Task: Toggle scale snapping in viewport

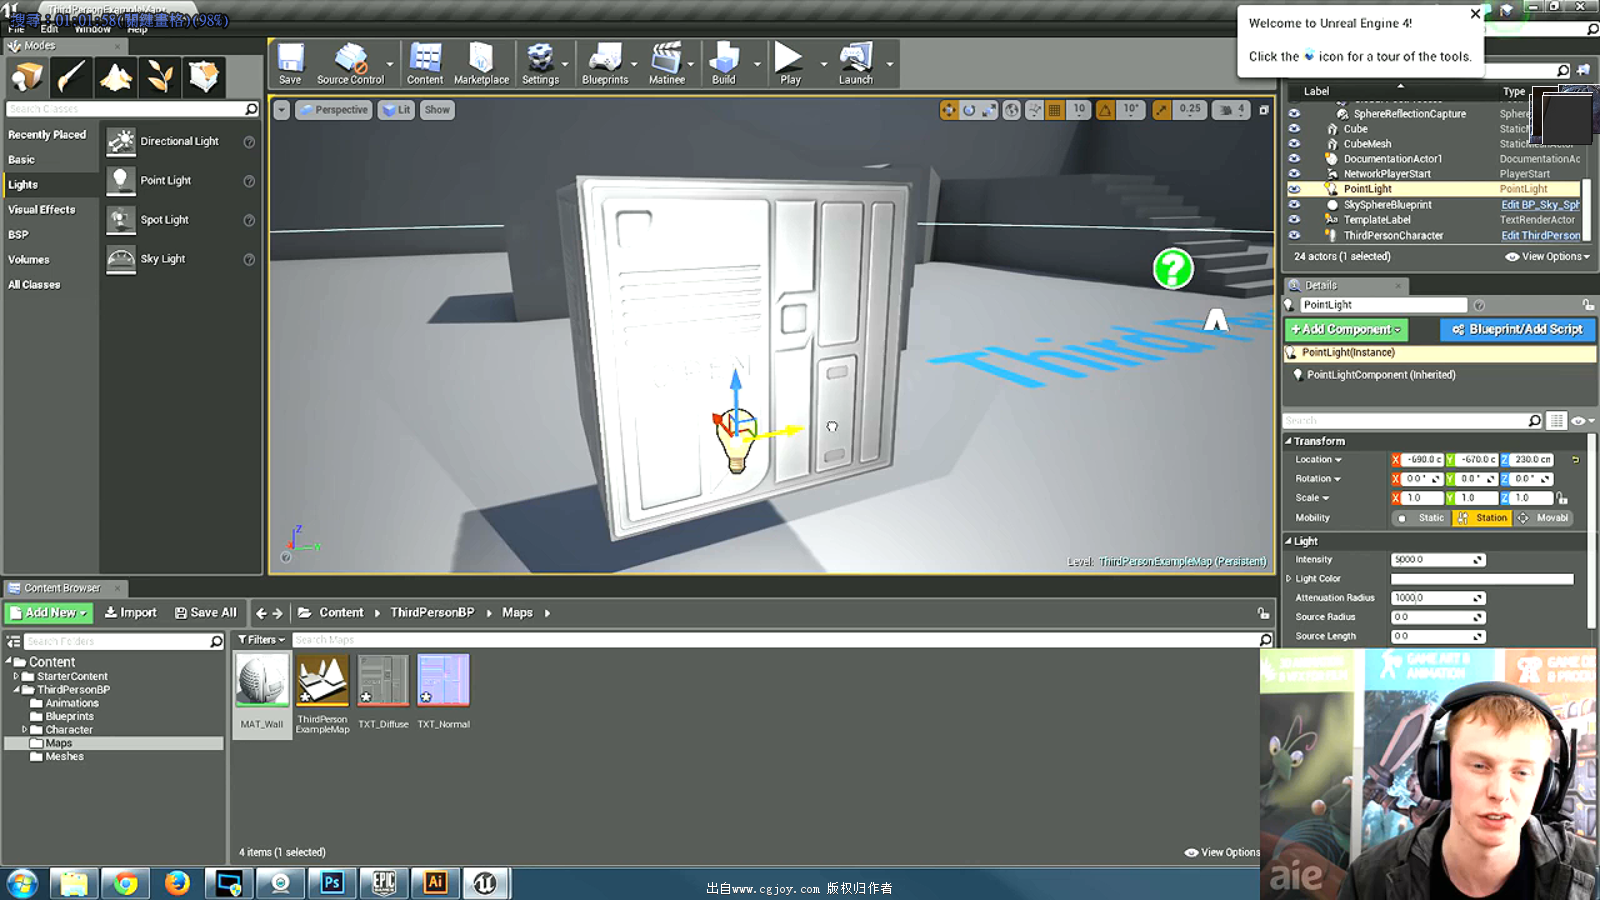Action: (1161, 110)
